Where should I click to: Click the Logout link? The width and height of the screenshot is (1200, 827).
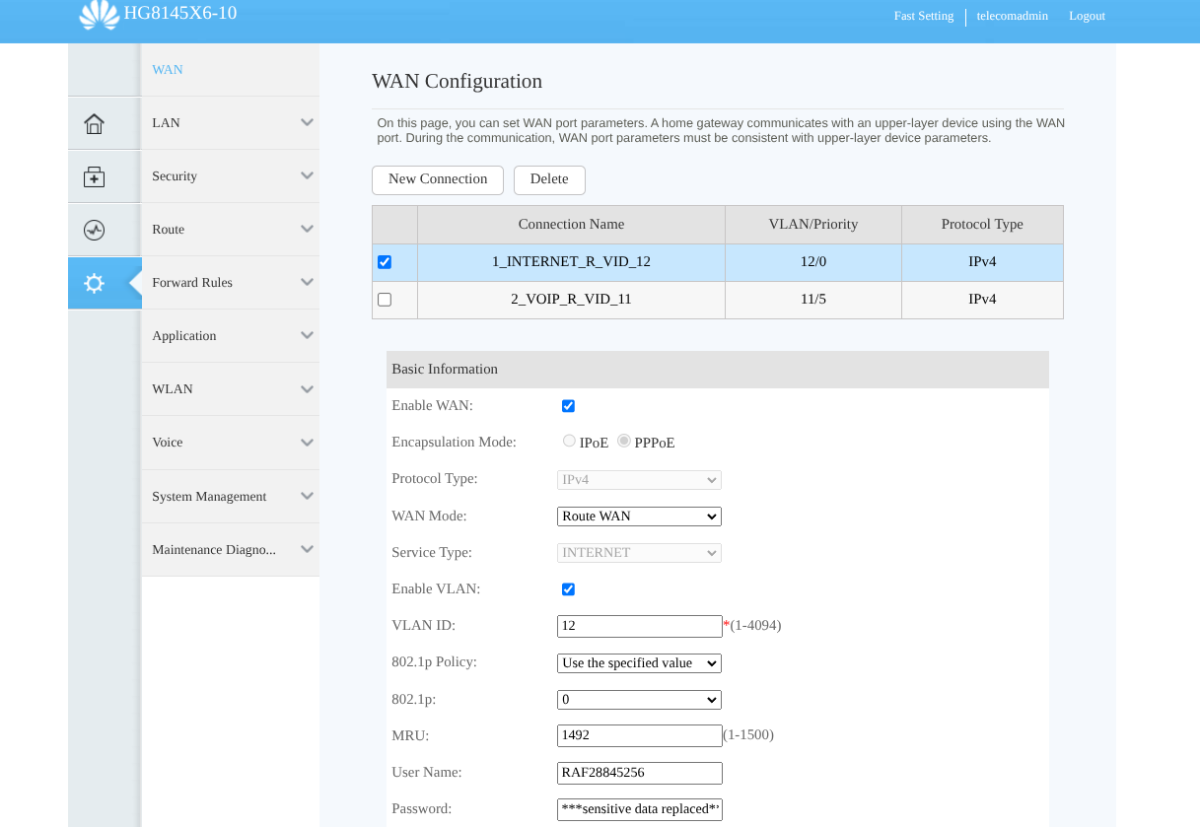[x=1087, y=16]
